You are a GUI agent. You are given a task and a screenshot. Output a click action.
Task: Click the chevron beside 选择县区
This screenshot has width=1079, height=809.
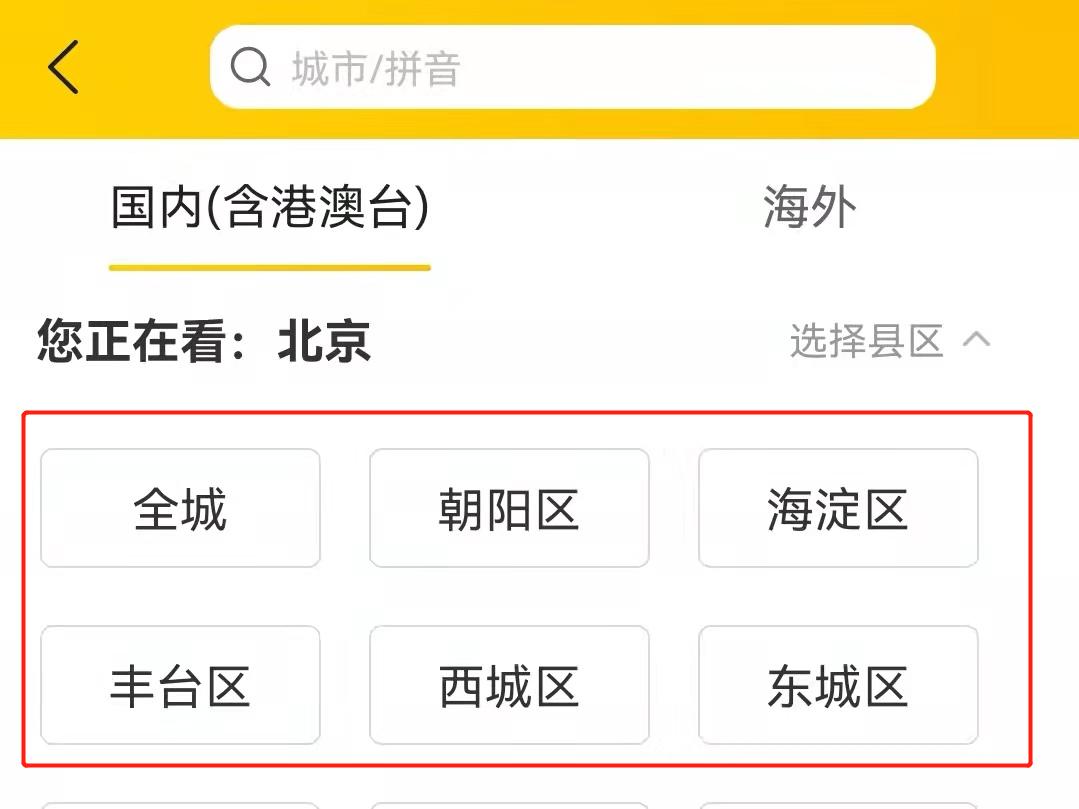976,339
